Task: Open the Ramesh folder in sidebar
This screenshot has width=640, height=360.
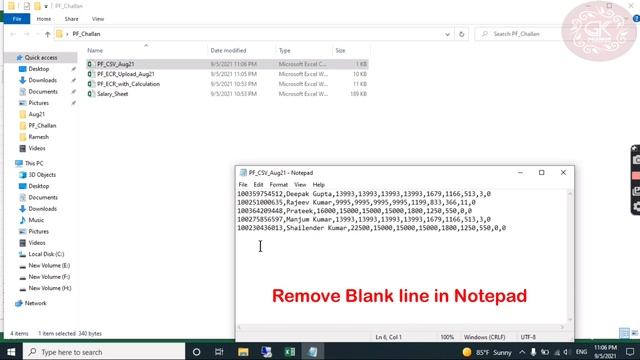Action: pyautogui.click(x=38, y=137)
